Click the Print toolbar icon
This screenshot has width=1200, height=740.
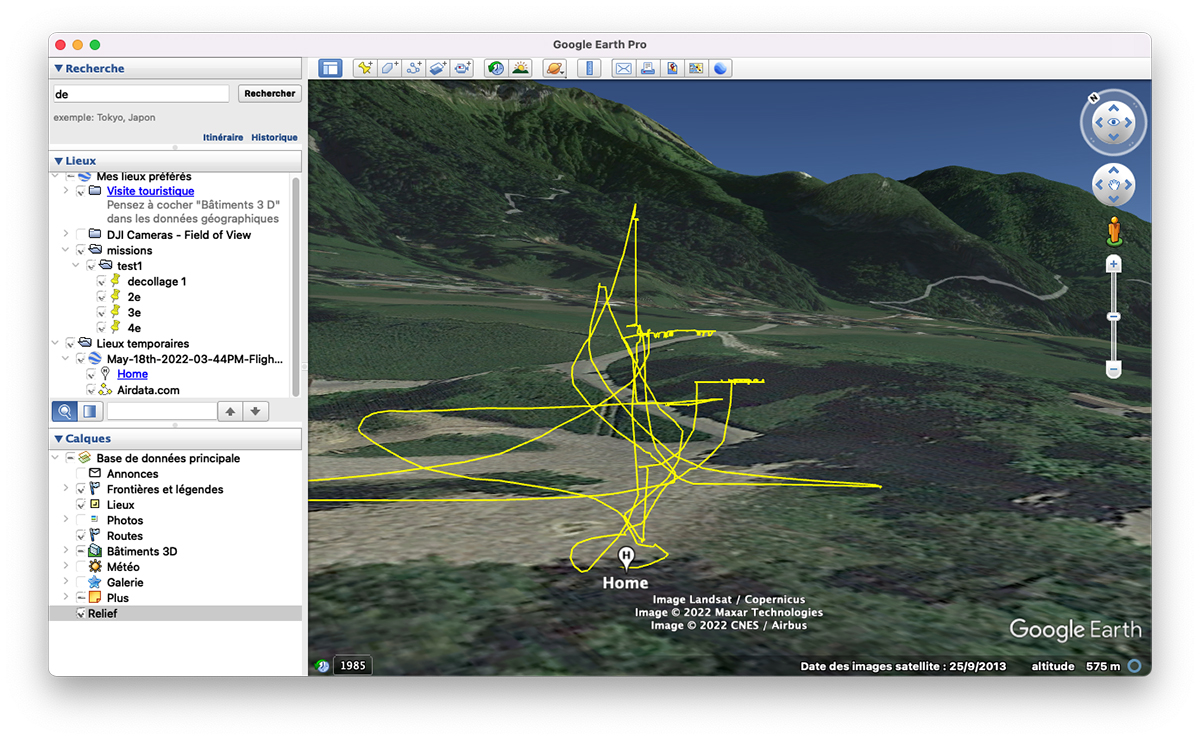[x=648, y=68]
